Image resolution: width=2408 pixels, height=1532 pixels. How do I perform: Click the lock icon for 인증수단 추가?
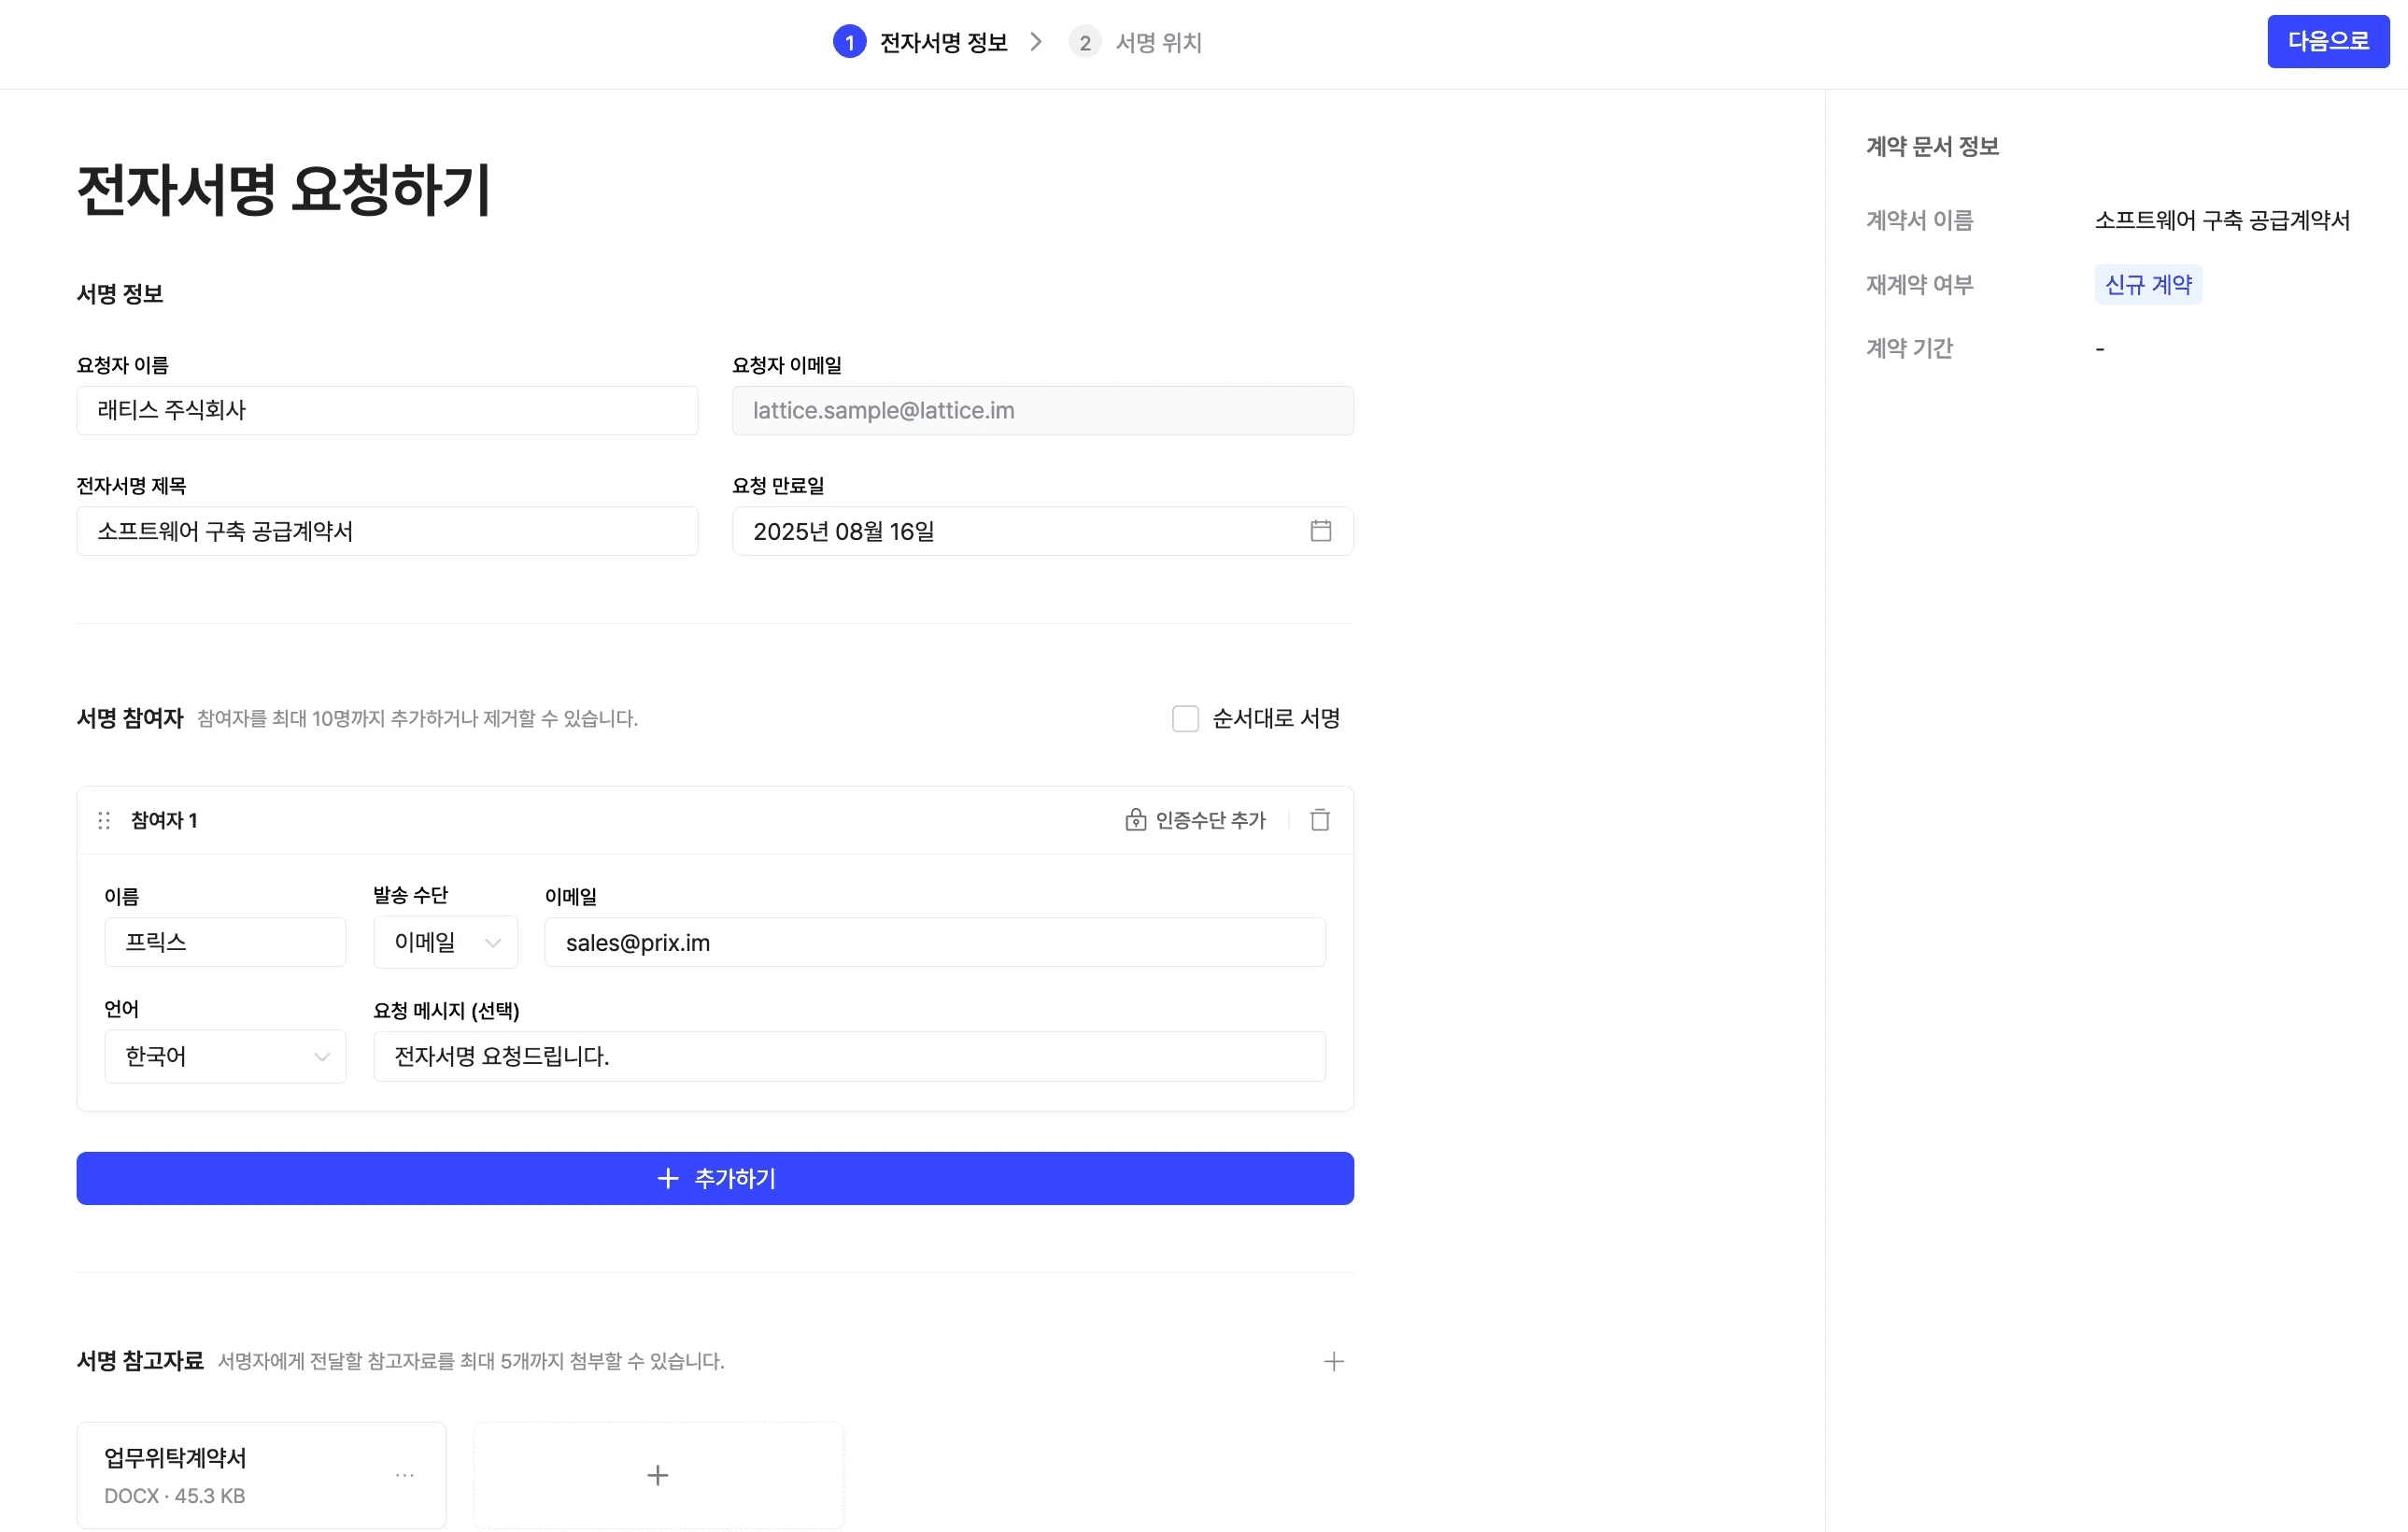tap(1135, 820)
